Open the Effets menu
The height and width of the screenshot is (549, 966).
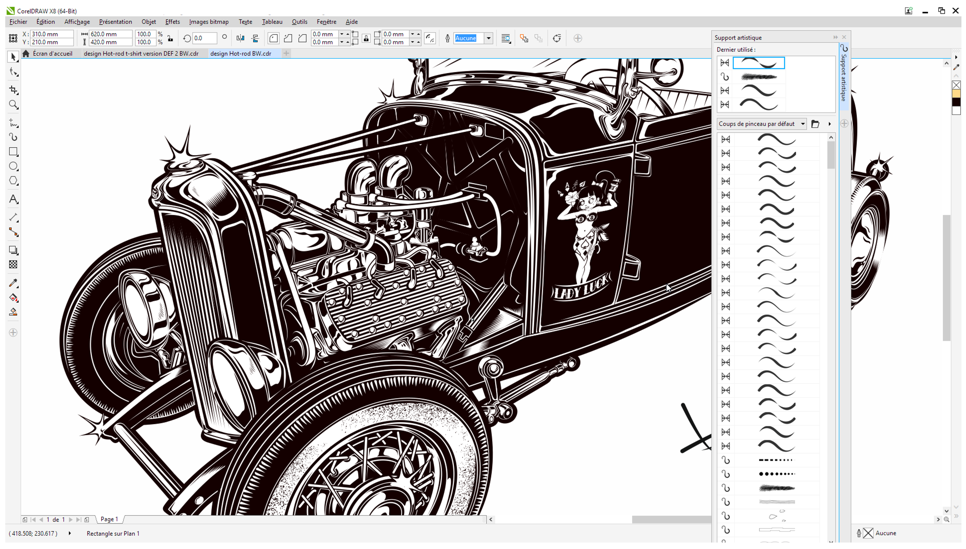[172, 22]
